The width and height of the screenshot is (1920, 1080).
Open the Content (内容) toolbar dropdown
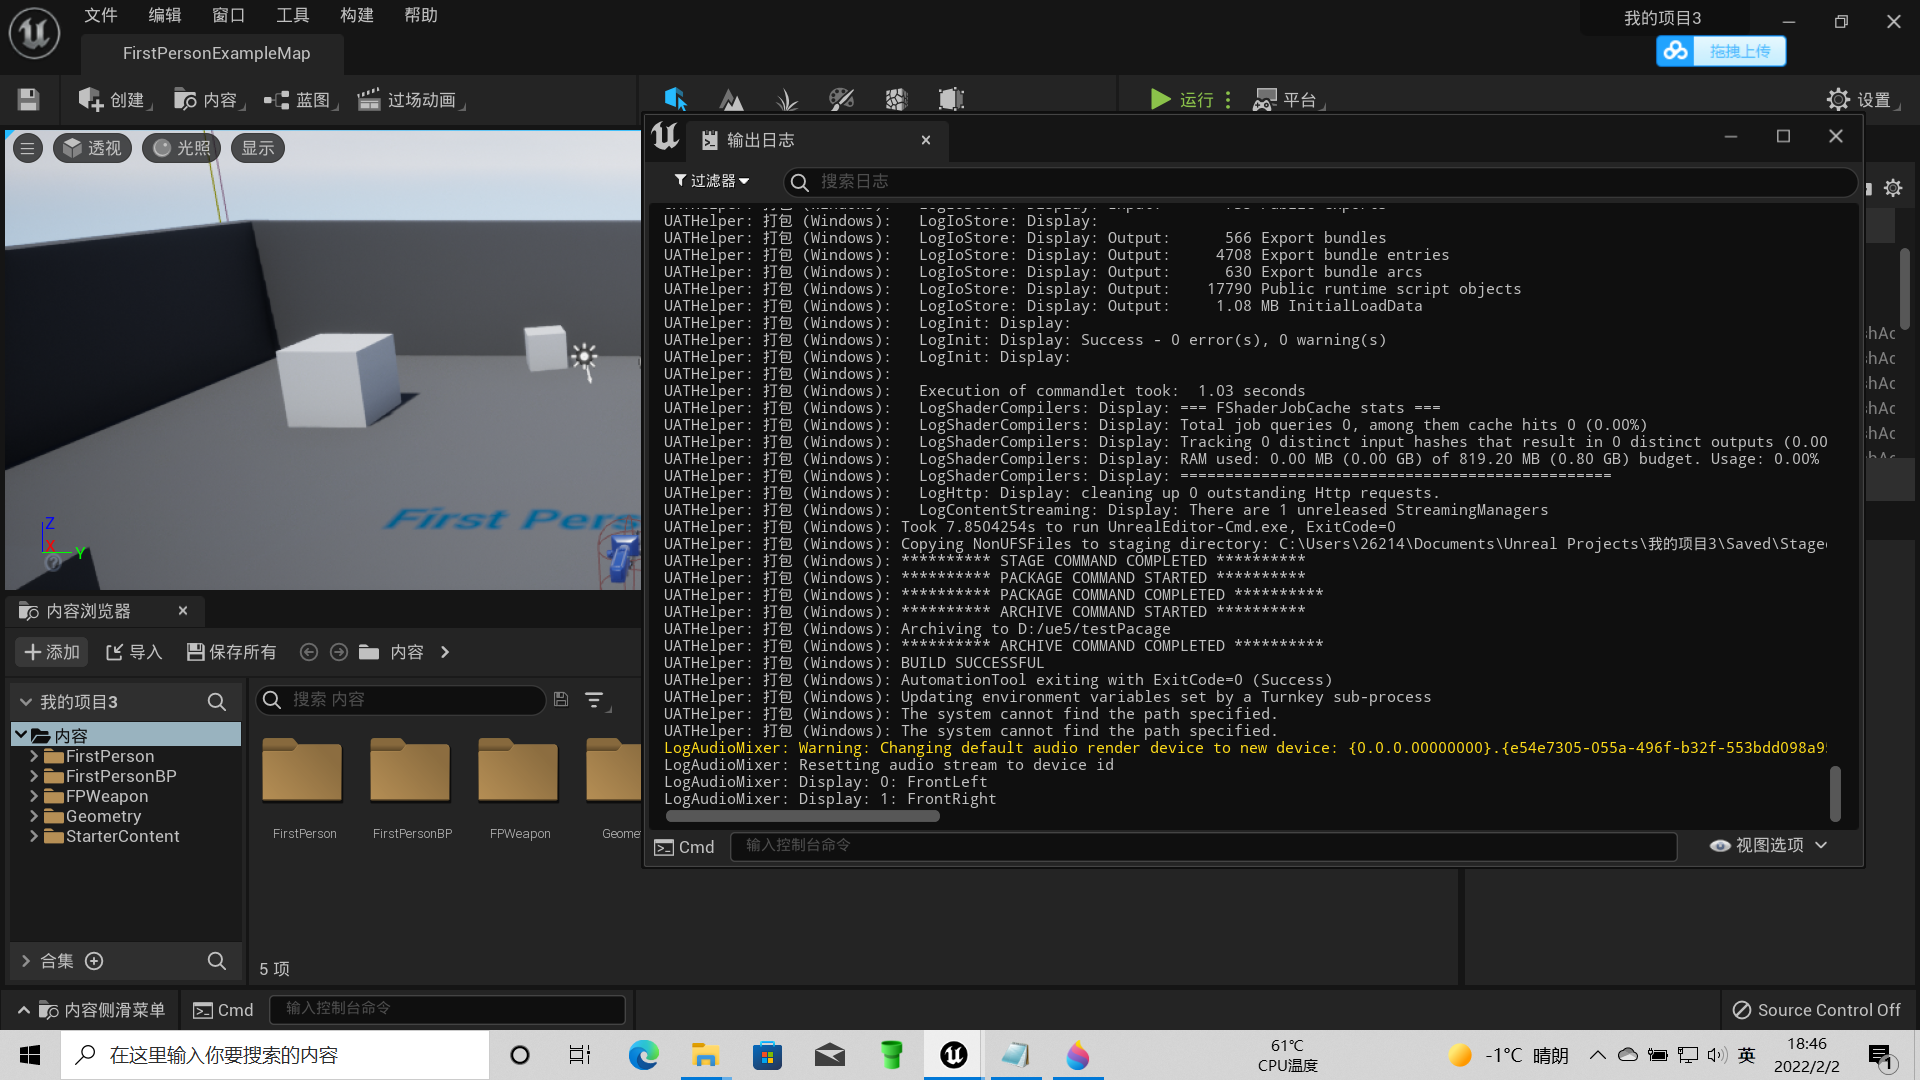click(x=208, y=99)
